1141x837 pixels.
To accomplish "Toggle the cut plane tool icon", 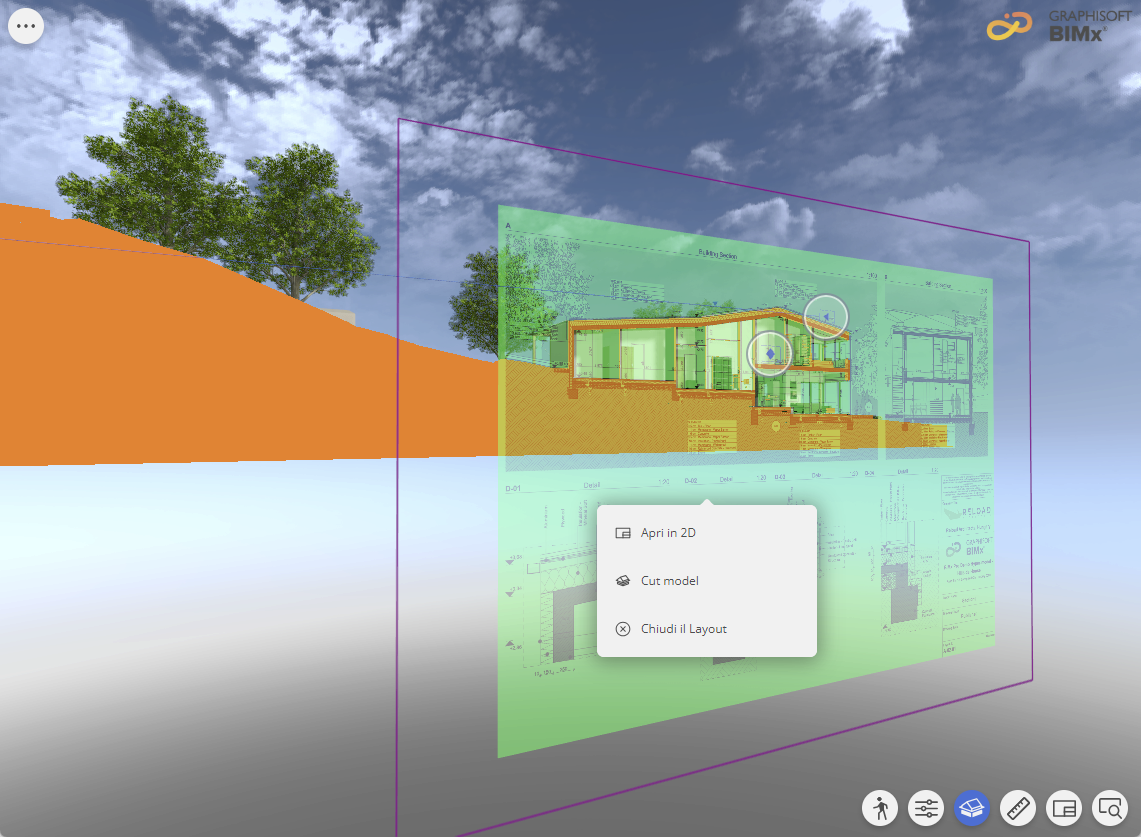I will (x=972, y=808).
